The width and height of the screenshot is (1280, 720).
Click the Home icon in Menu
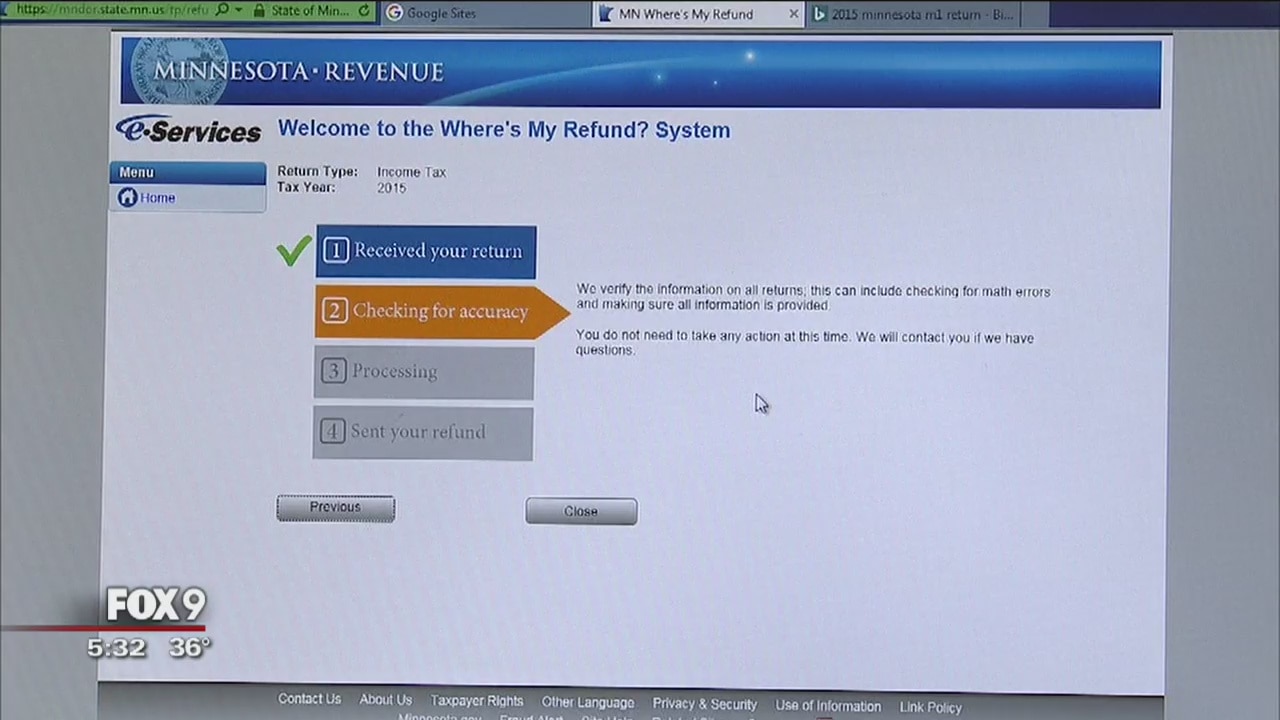pyautogui.click(x=128, y=198)
